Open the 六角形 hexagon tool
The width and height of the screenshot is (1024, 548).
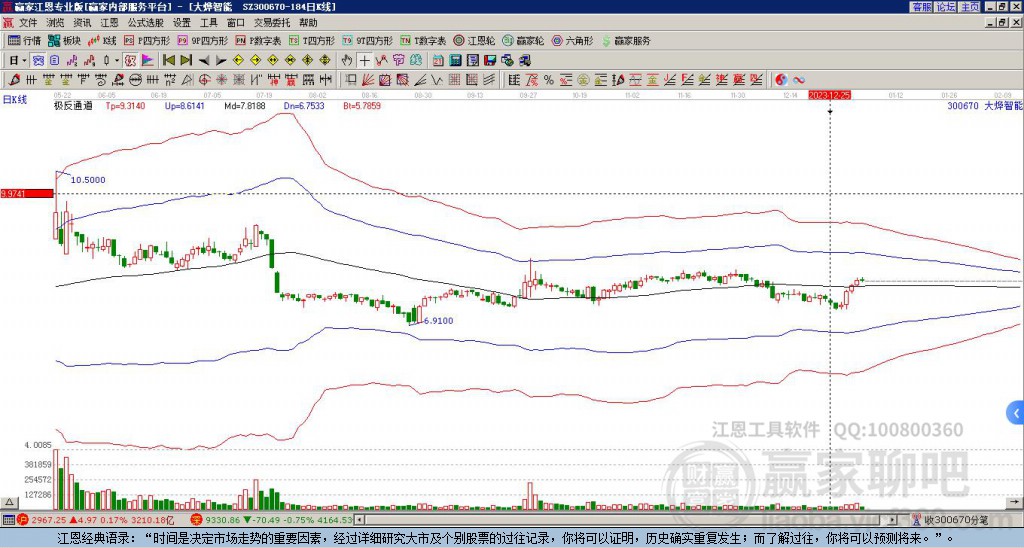[572, 40]
